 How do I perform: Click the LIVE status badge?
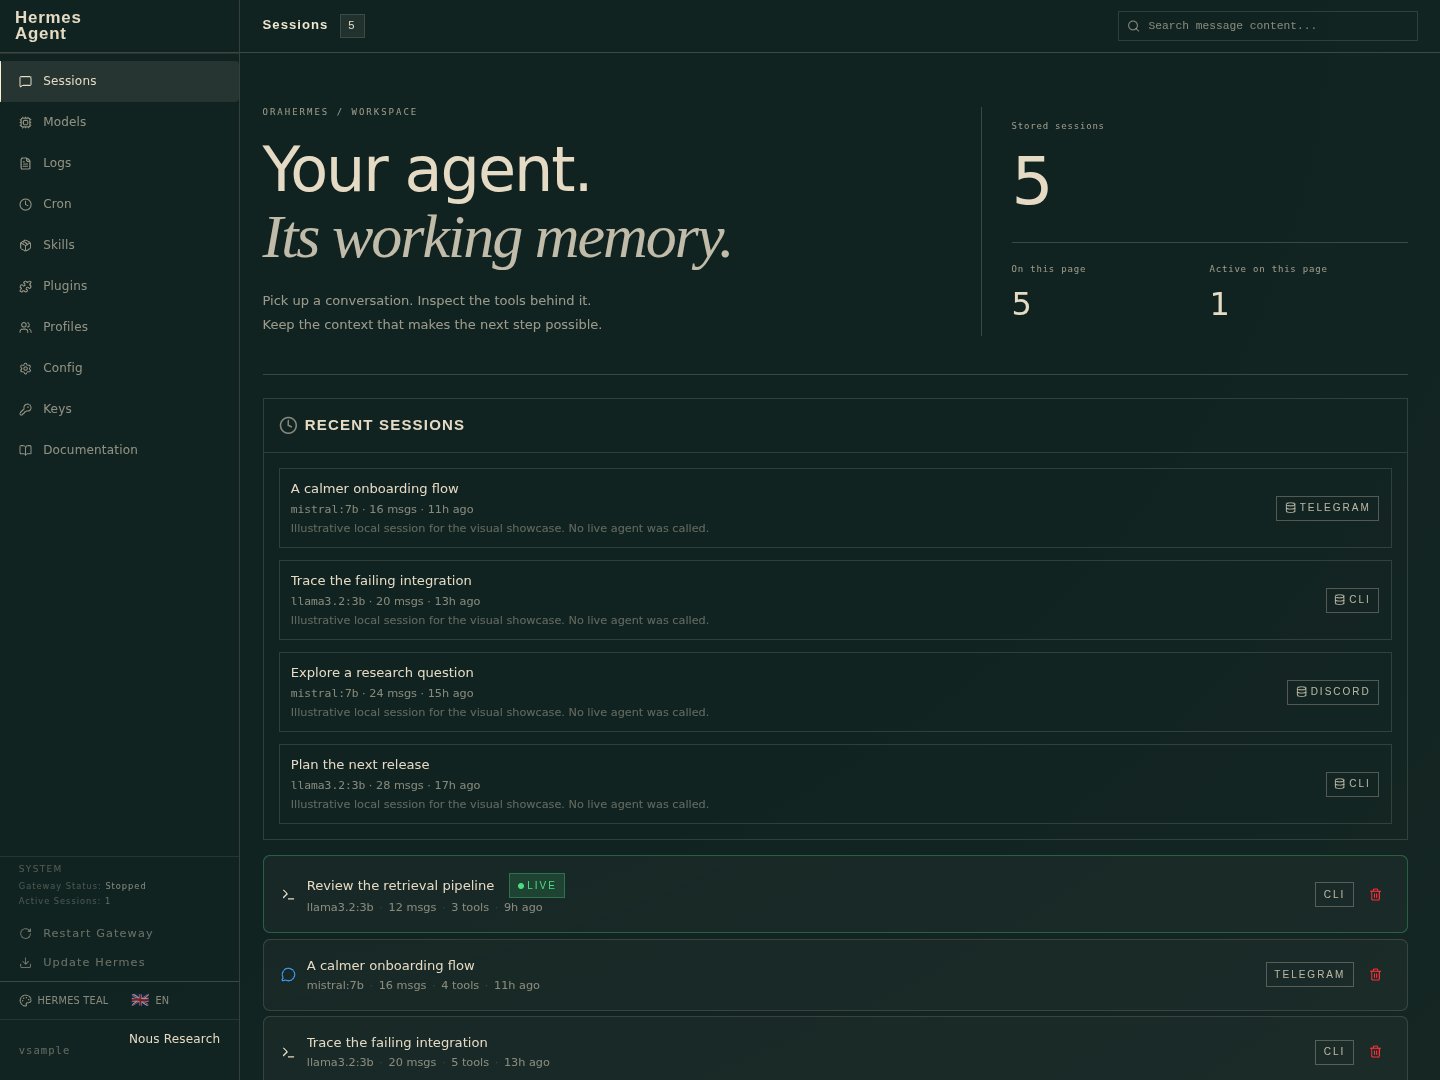(537, 886)
